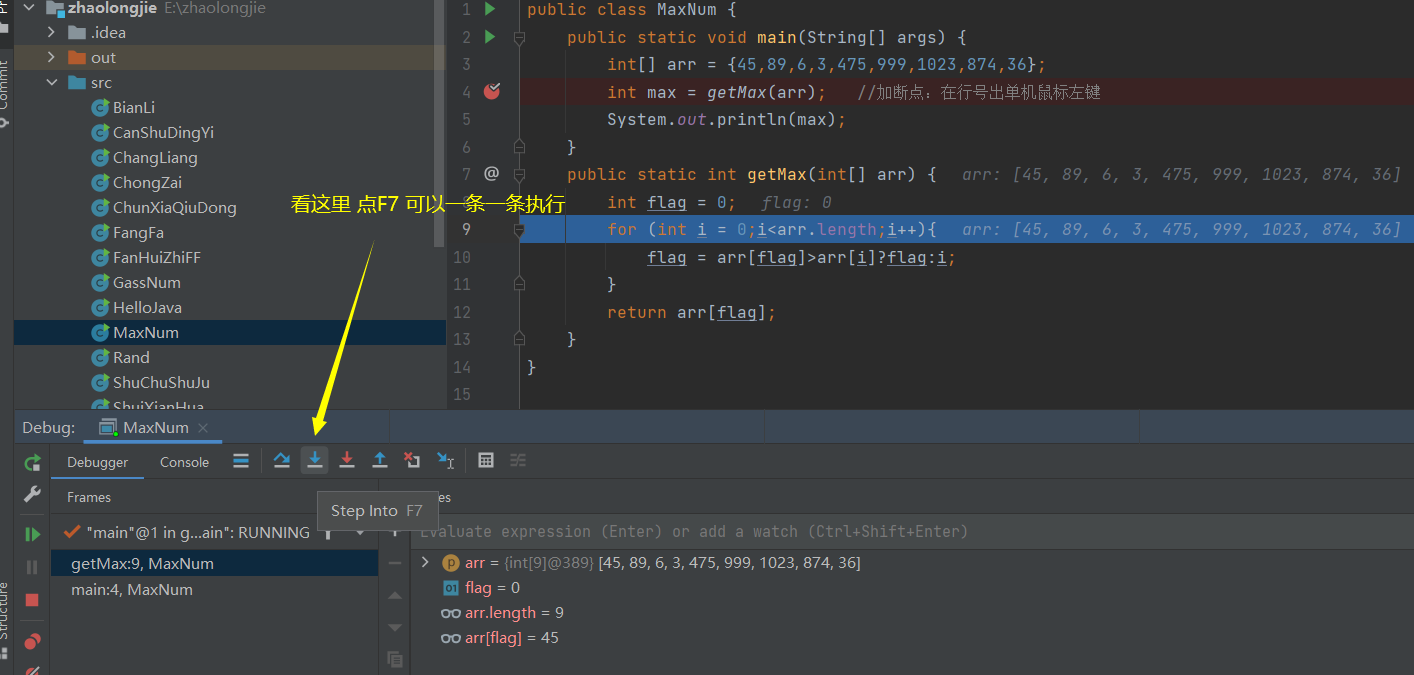1414x675 pixels.
Task: Show the current execution point
Action: coord(241,460)
